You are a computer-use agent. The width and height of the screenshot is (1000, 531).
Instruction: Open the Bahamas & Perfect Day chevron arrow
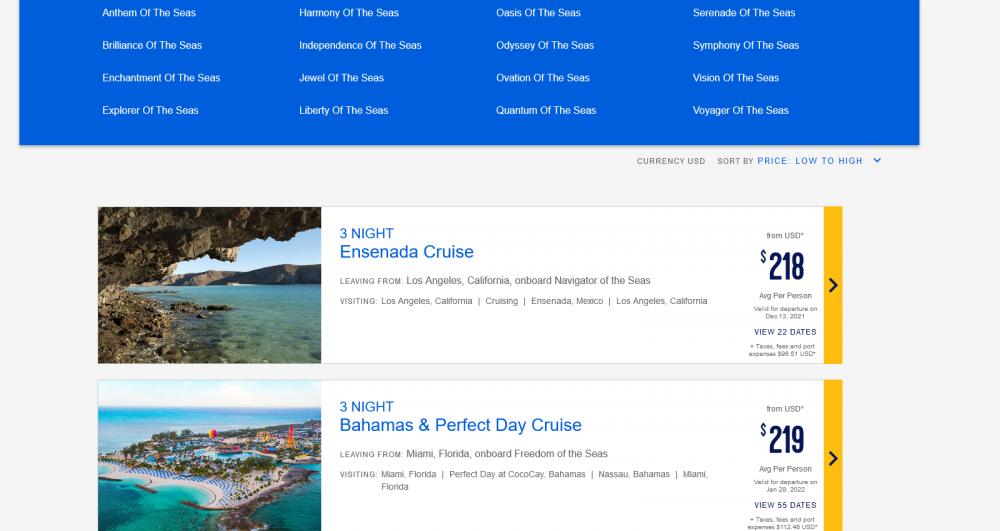833,458
